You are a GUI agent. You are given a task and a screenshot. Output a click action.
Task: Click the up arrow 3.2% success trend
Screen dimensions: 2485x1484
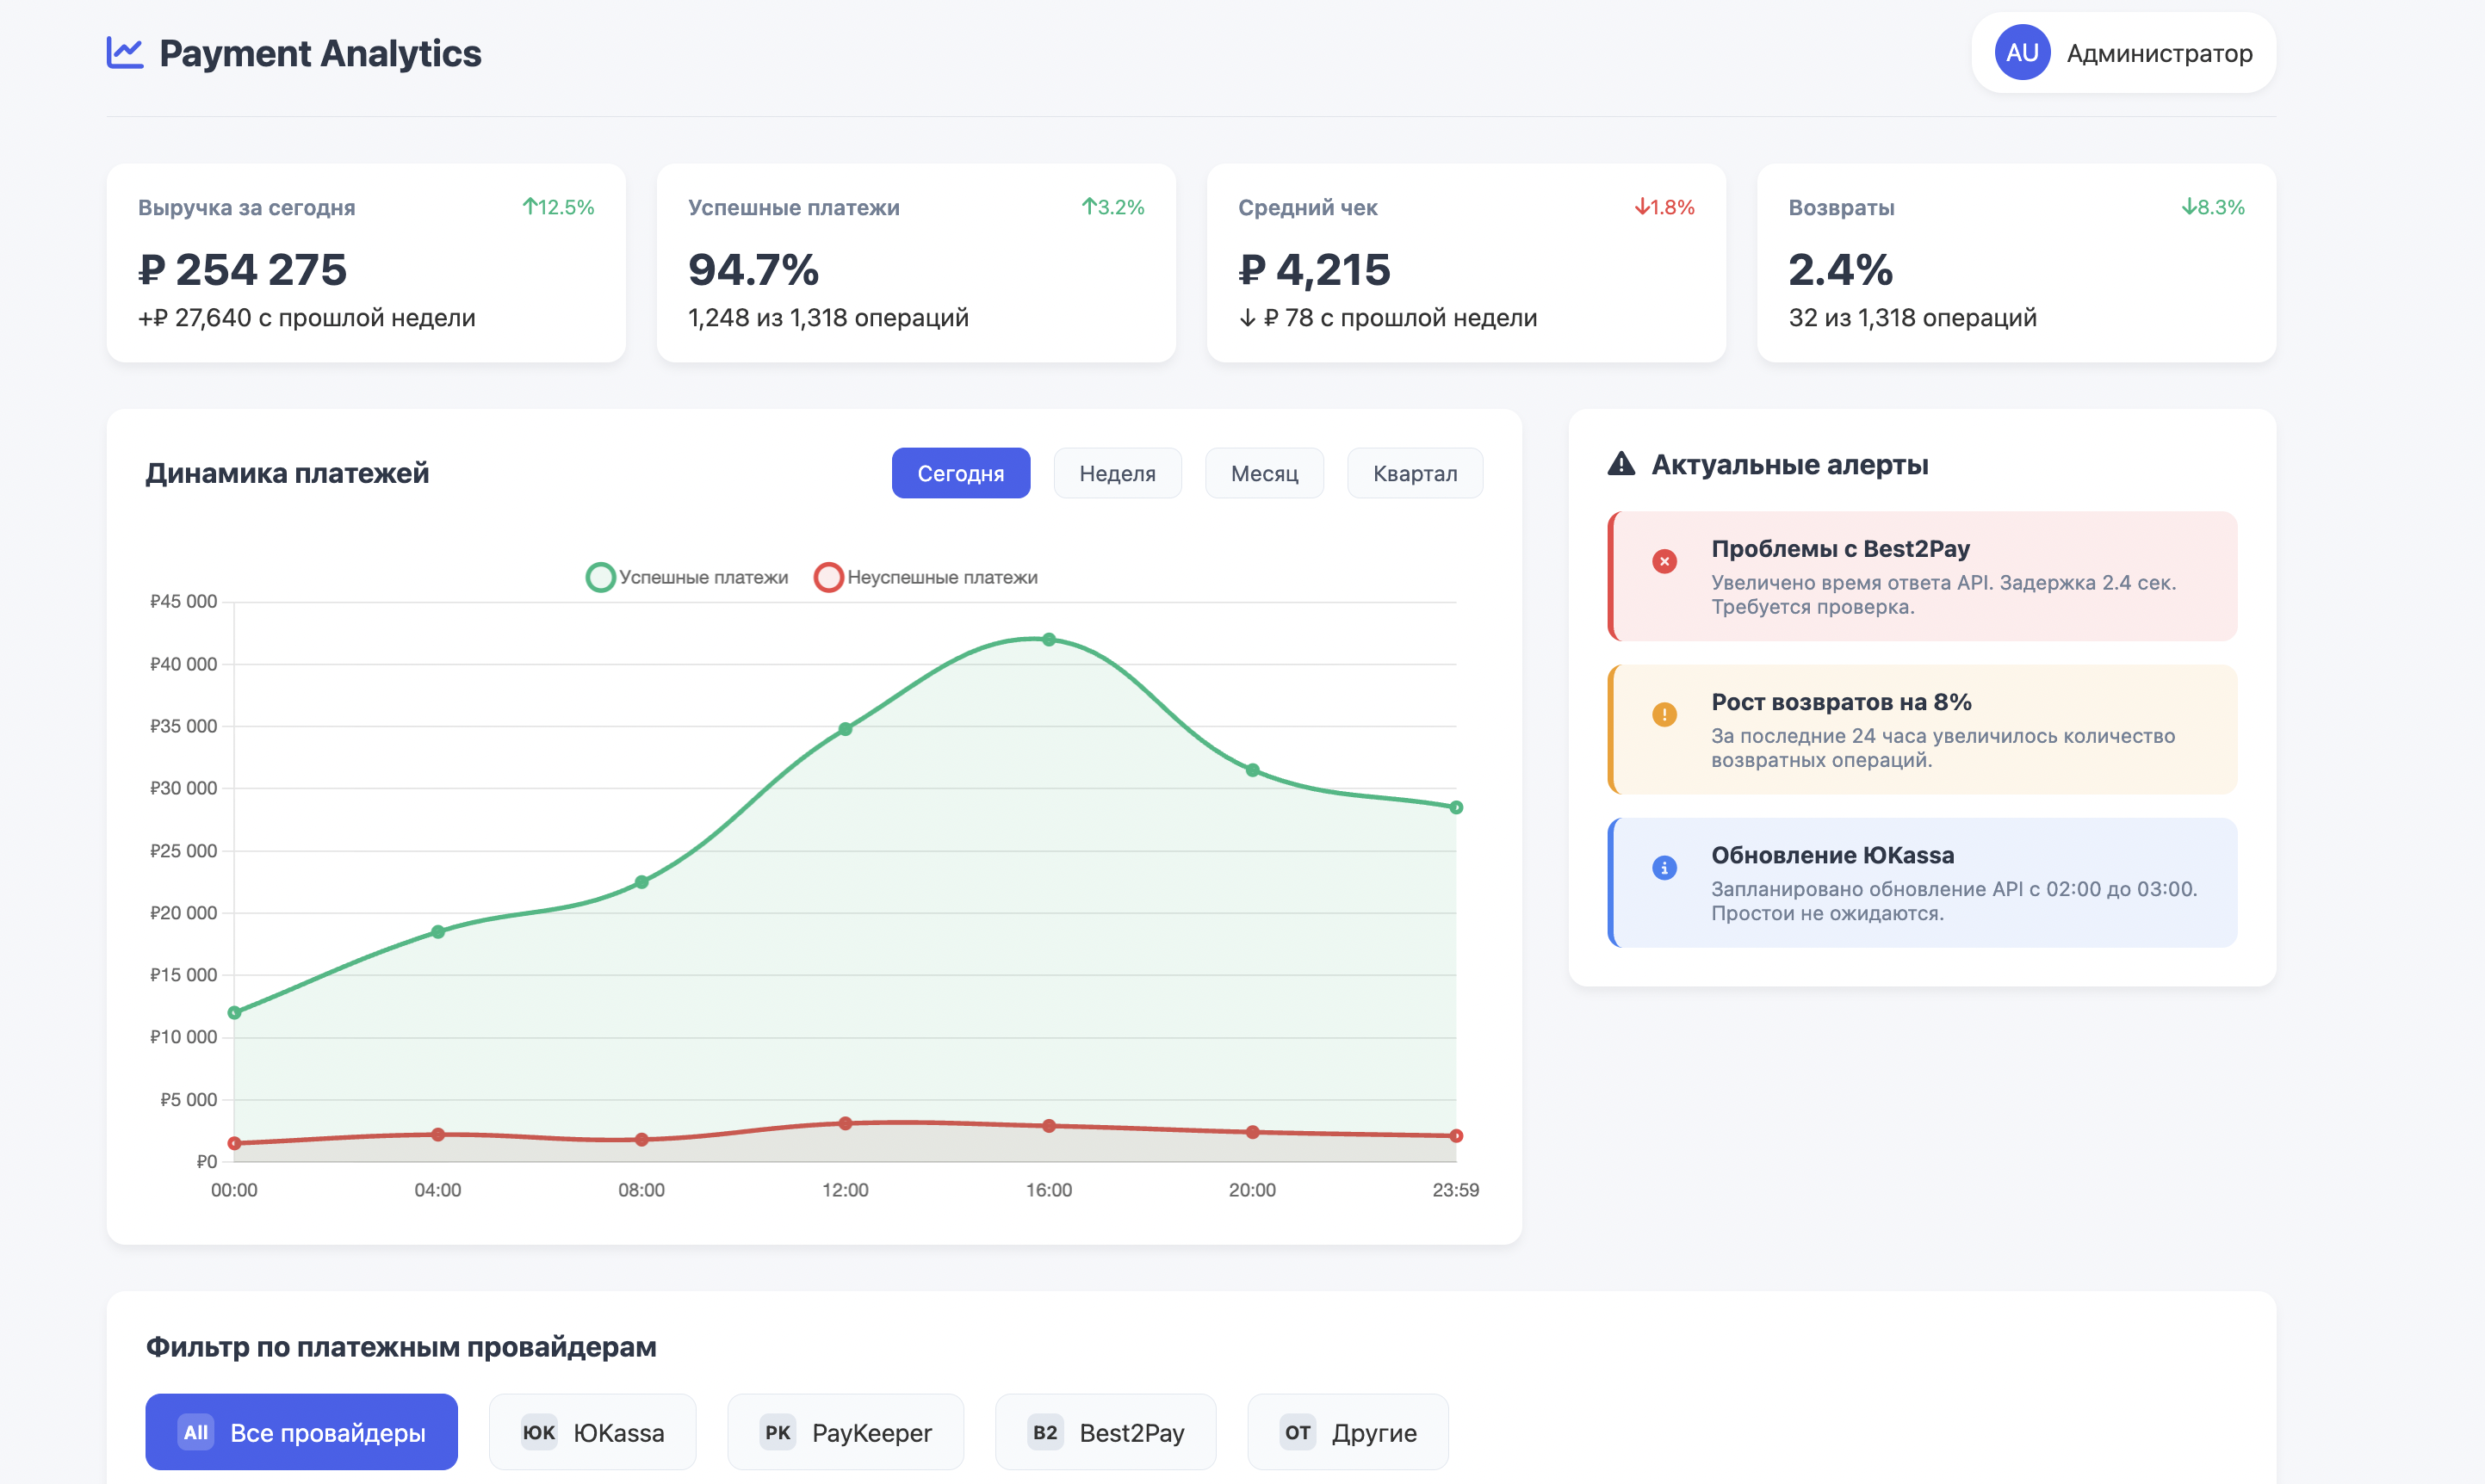click(x=1112, y=207)
